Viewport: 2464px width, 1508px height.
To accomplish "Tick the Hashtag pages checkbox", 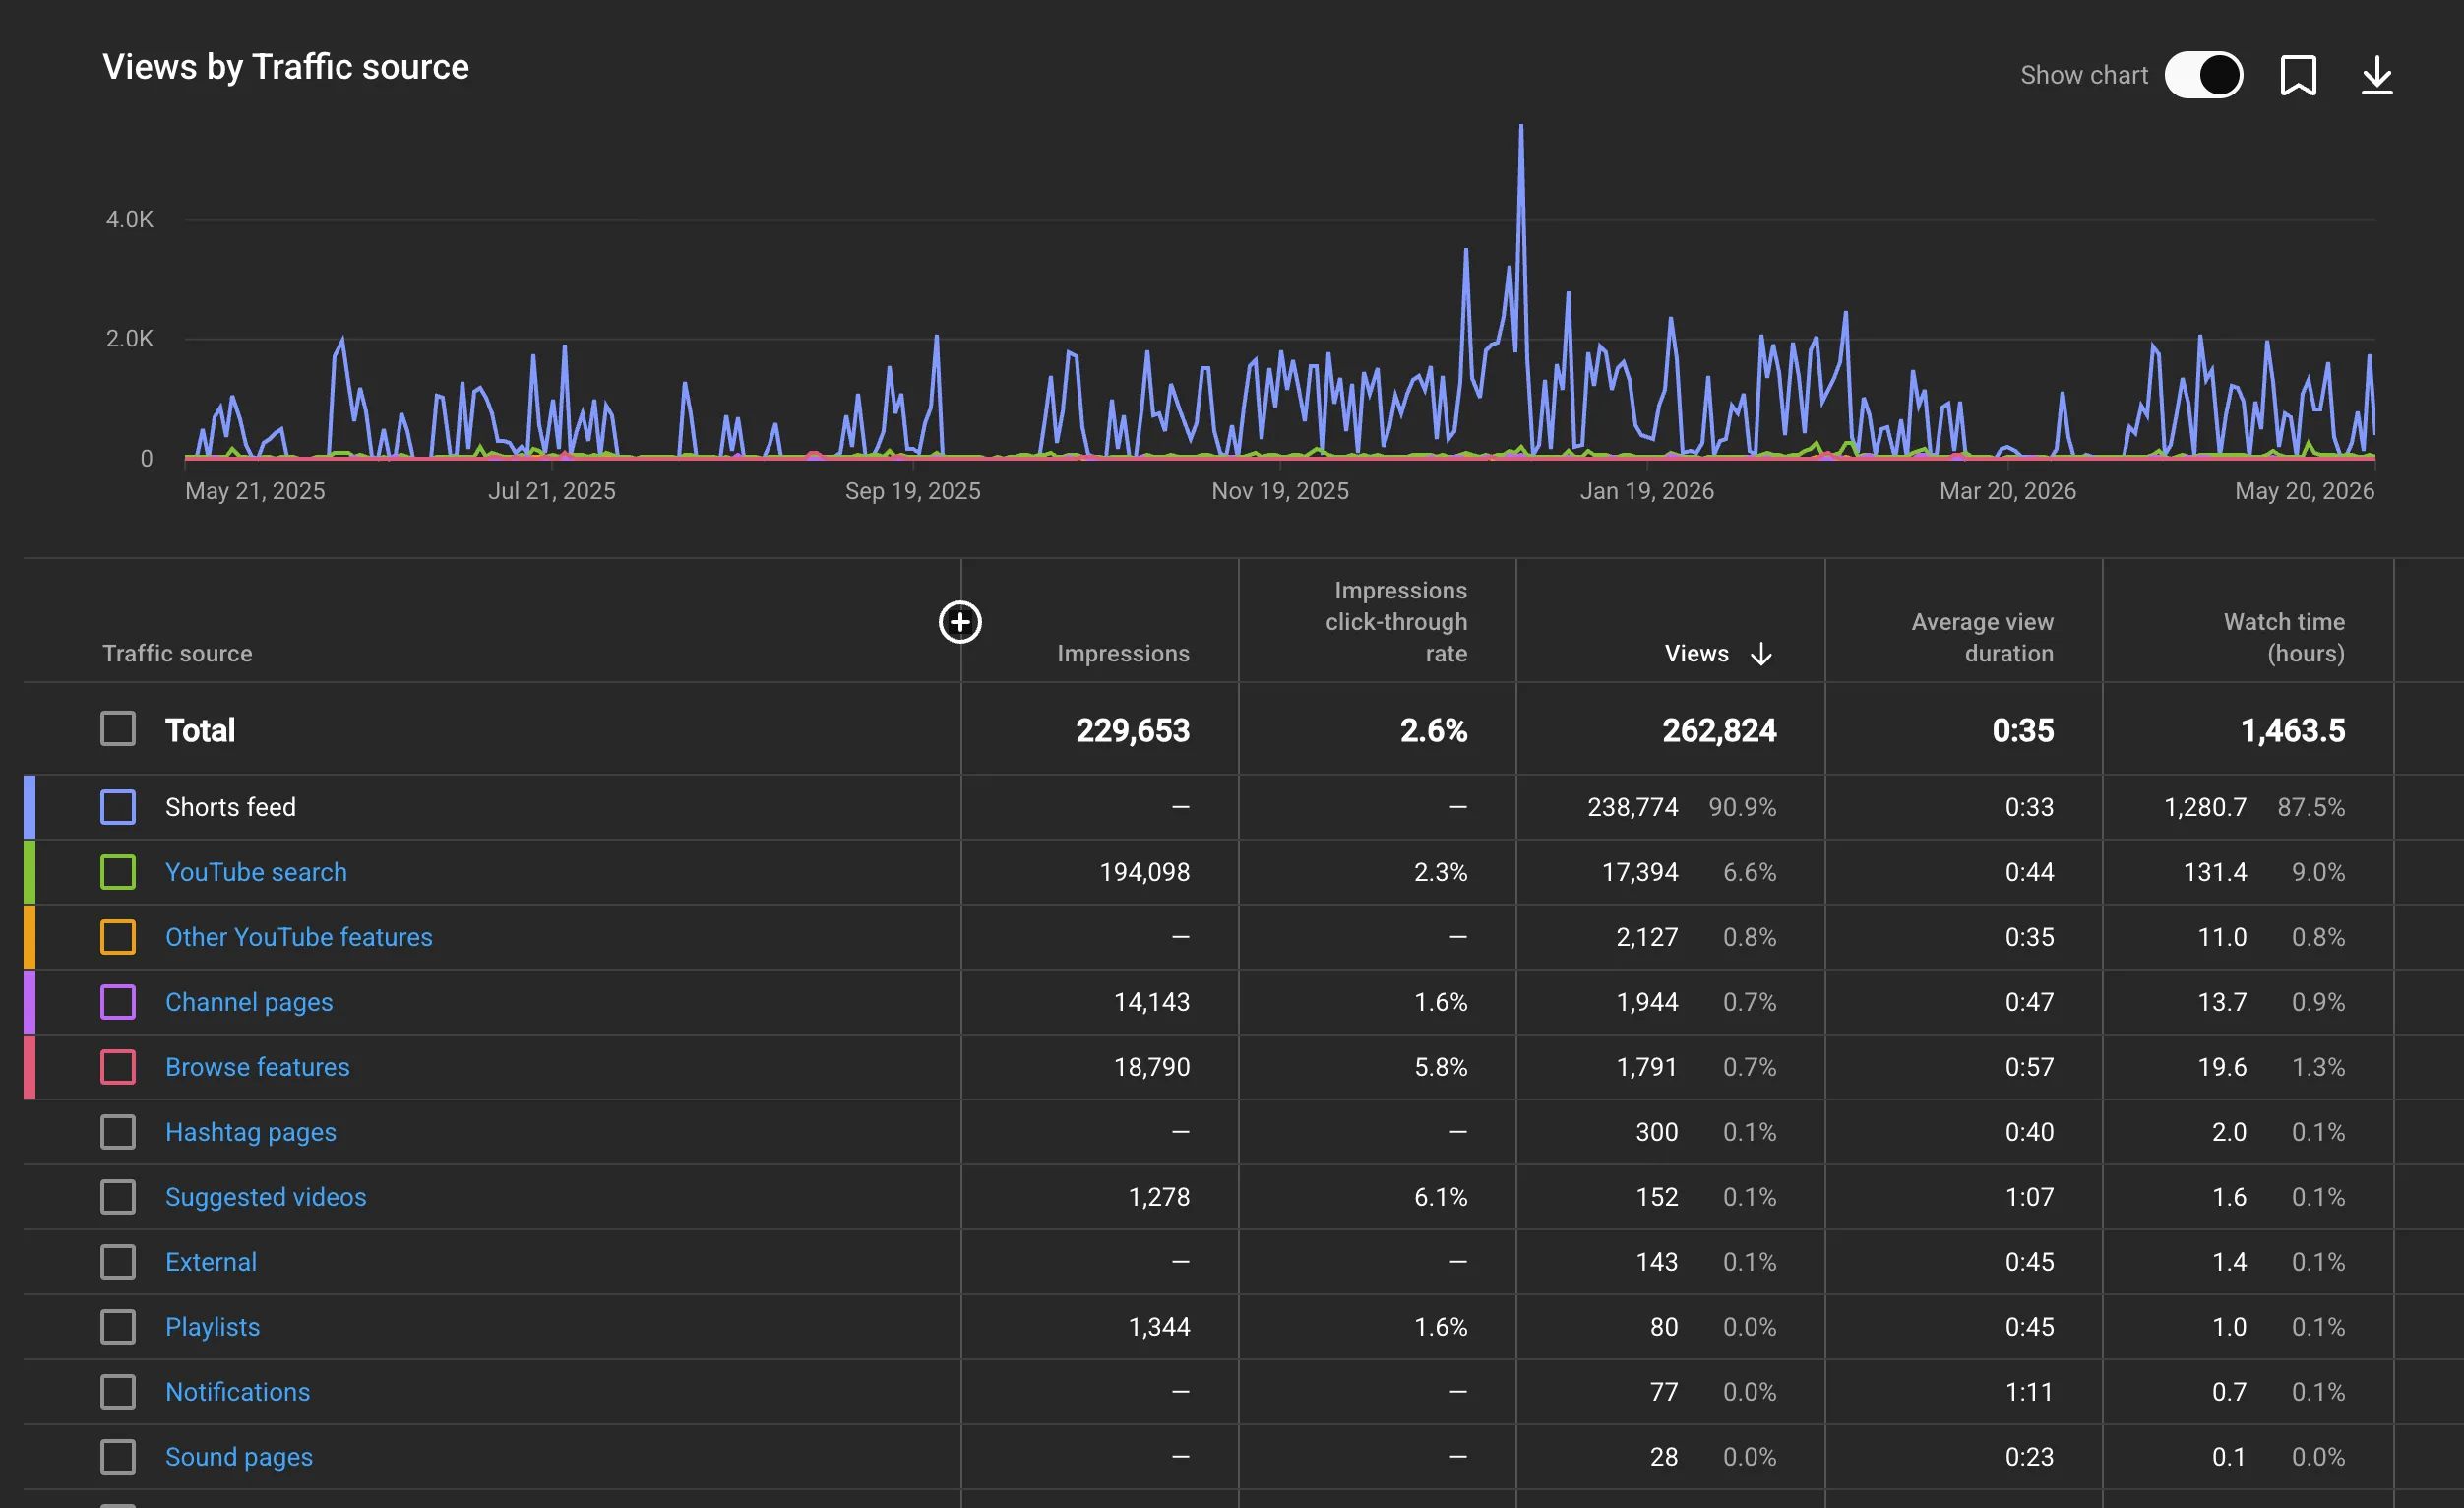I will 118,1132.
